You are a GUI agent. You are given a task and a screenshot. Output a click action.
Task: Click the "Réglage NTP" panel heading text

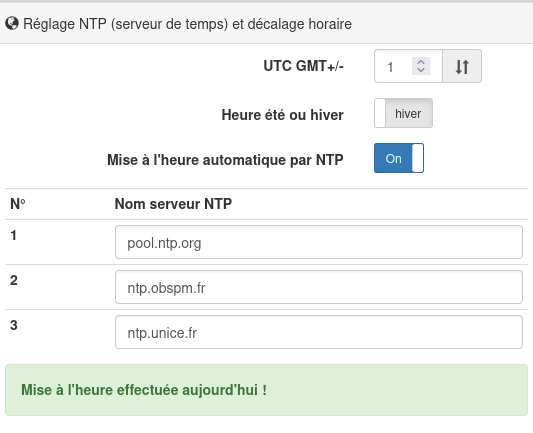click(x=187, y=24)
